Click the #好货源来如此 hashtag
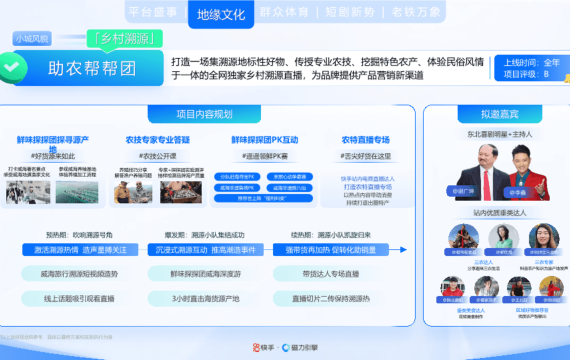 (x=53, y=156)
